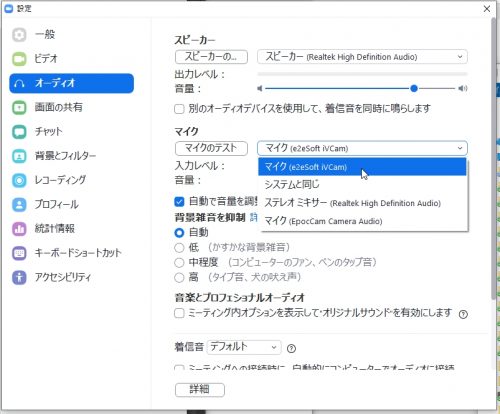Open the レコーディング tab
Image resolution: width=500 pixels, height=414 pixels.
coord(72,180)
